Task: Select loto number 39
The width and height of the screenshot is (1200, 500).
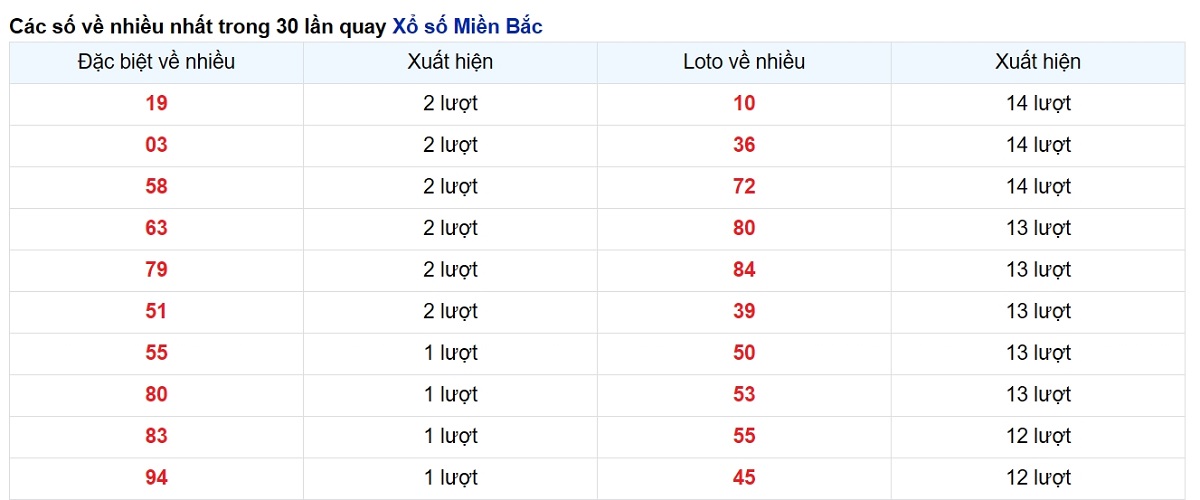Action: [744, 312]
